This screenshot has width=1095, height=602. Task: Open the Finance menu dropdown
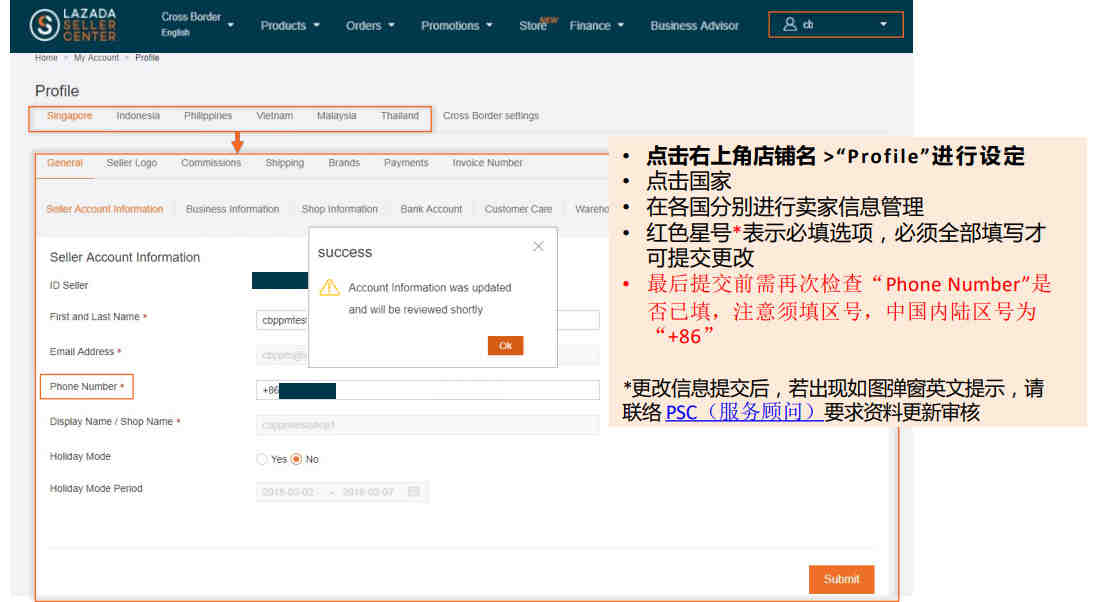point(596,25)
